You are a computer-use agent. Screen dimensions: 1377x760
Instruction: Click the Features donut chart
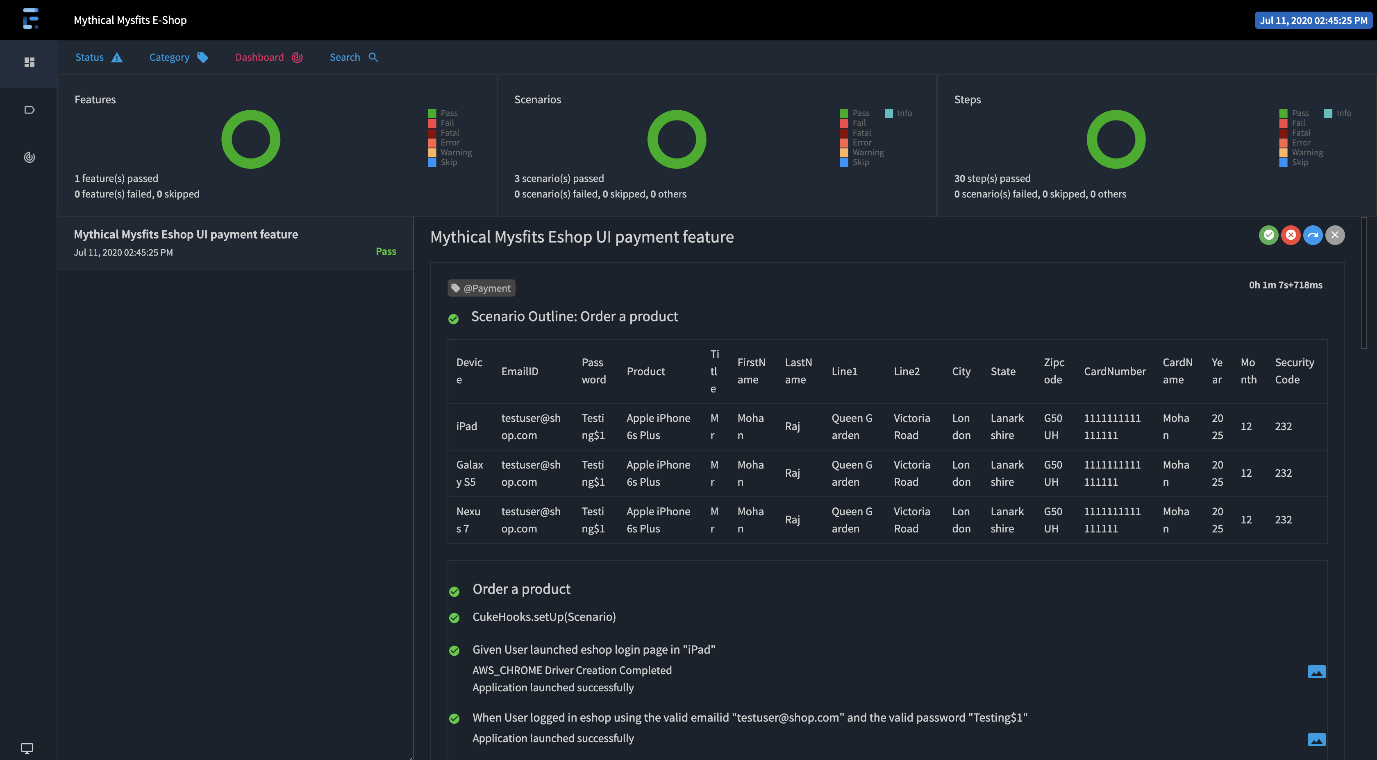(x=250, y=139)
